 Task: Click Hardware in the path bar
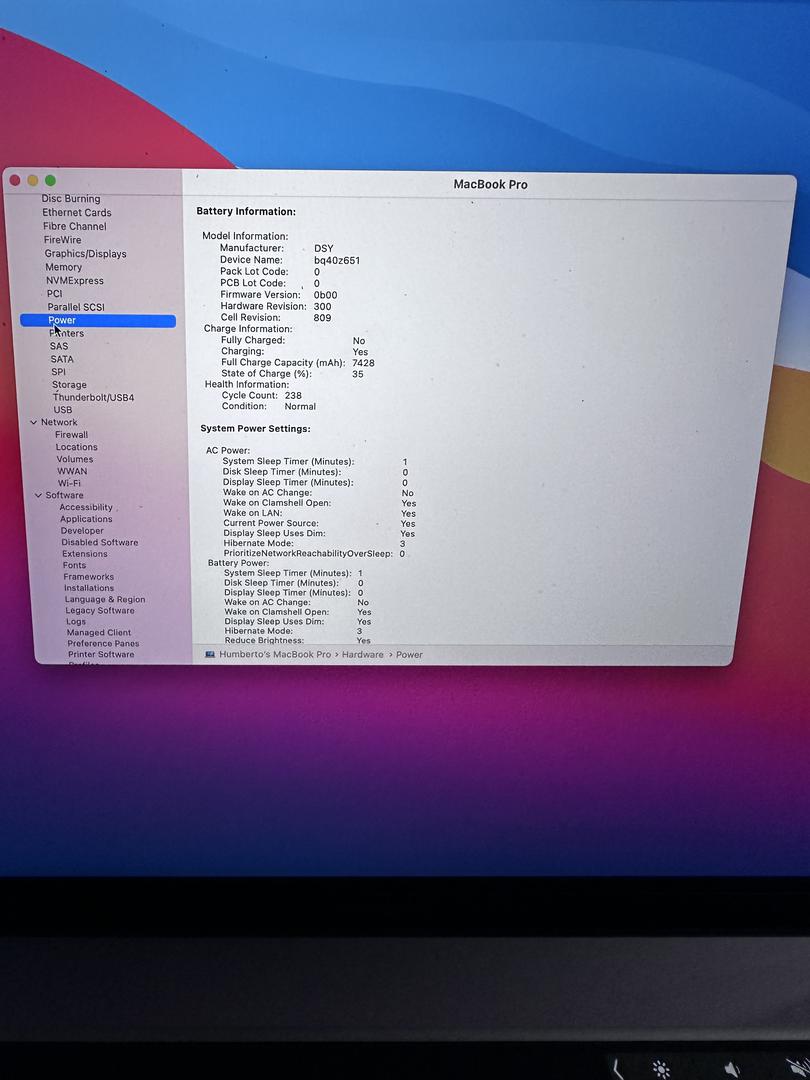(x=362, y=655)
